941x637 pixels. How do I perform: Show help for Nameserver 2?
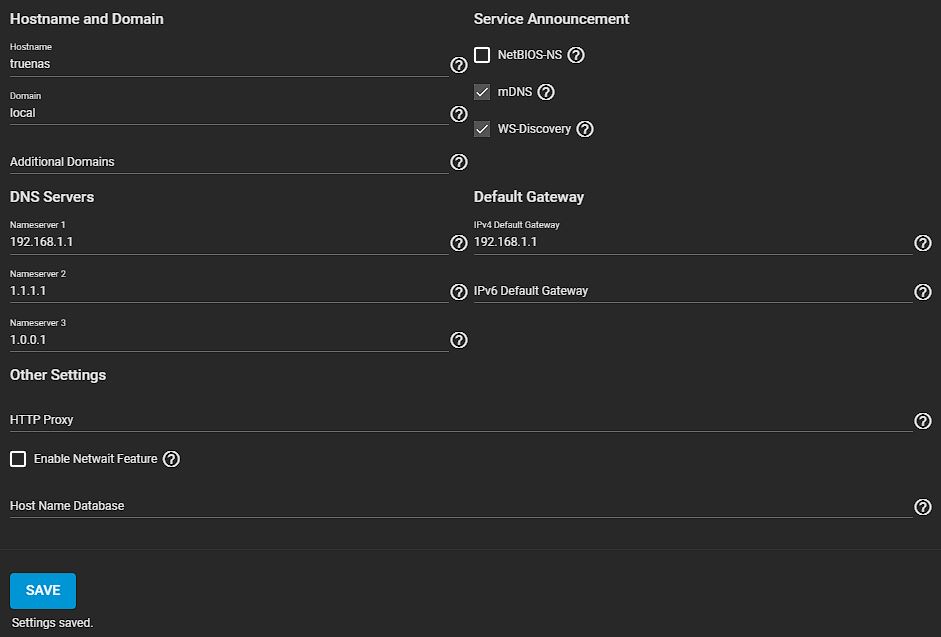click(x=458, y=292)
